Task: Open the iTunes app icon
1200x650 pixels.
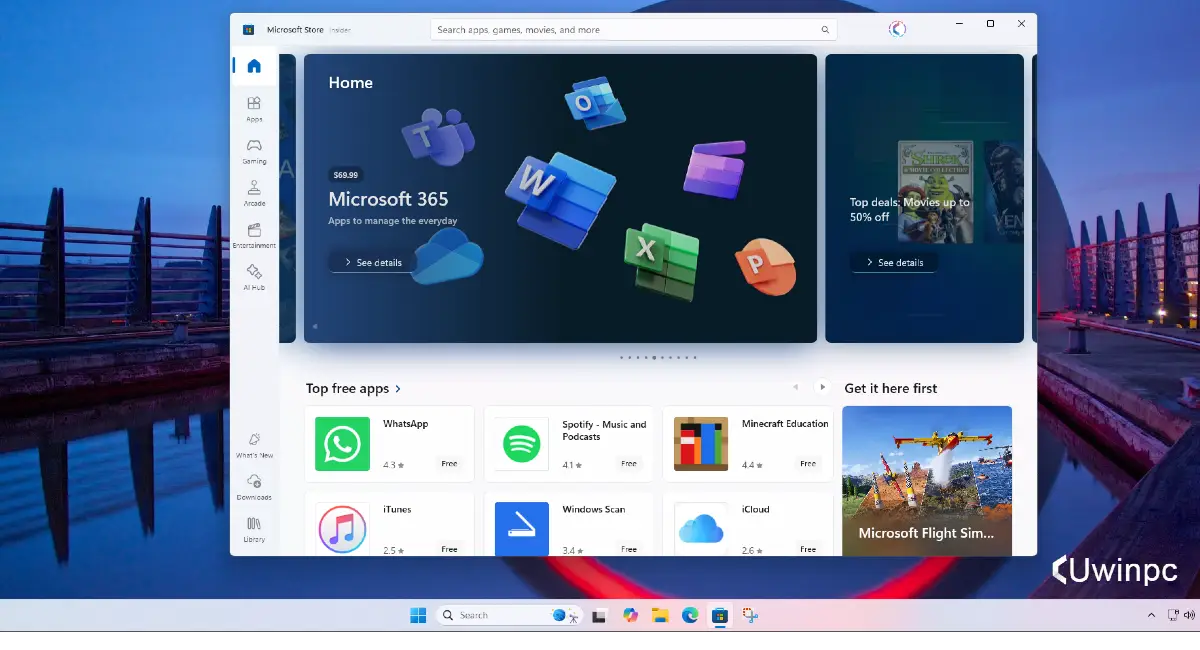Action: pyautogui.click(x=342, y=529)
